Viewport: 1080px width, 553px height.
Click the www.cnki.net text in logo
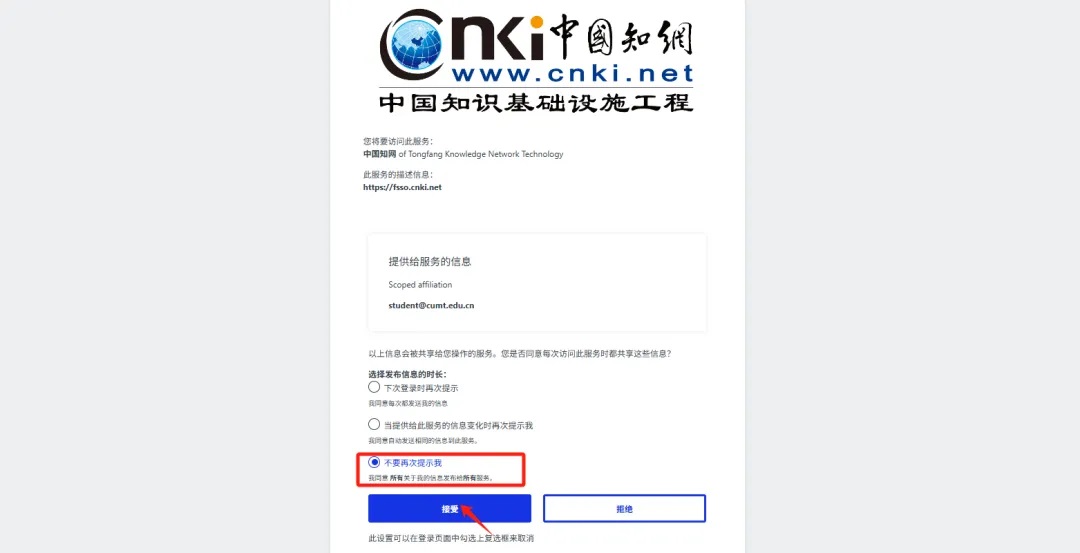coord(572,73)
